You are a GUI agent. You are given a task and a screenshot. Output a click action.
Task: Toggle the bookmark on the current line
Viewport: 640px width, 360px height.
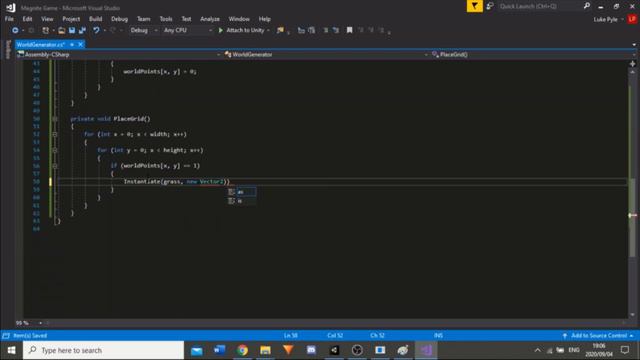pyautogui.click(x=349, y=30)
